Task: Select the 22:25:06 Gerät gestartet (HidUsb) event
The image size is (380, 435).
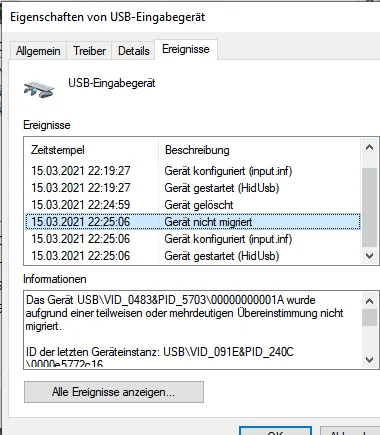Action: coord(193,256)
